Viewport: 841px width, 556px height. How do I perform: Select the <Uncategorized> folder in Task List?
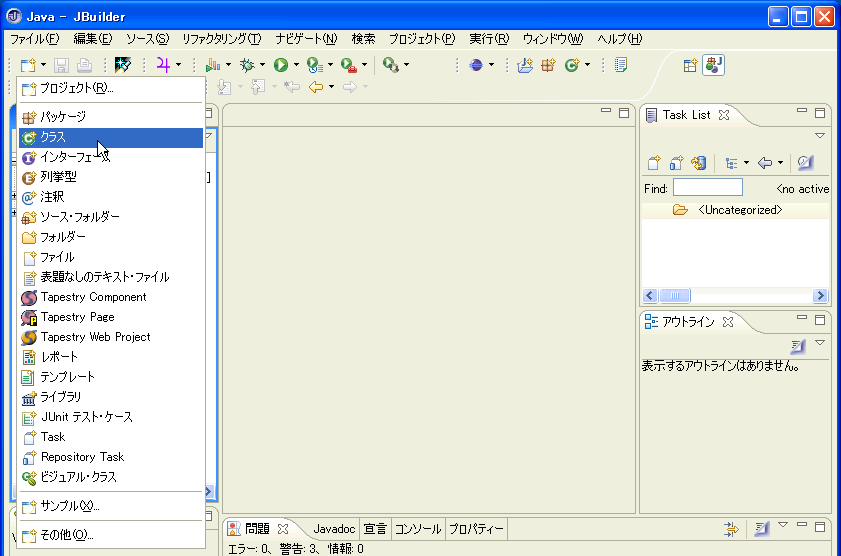click(739, 210)
